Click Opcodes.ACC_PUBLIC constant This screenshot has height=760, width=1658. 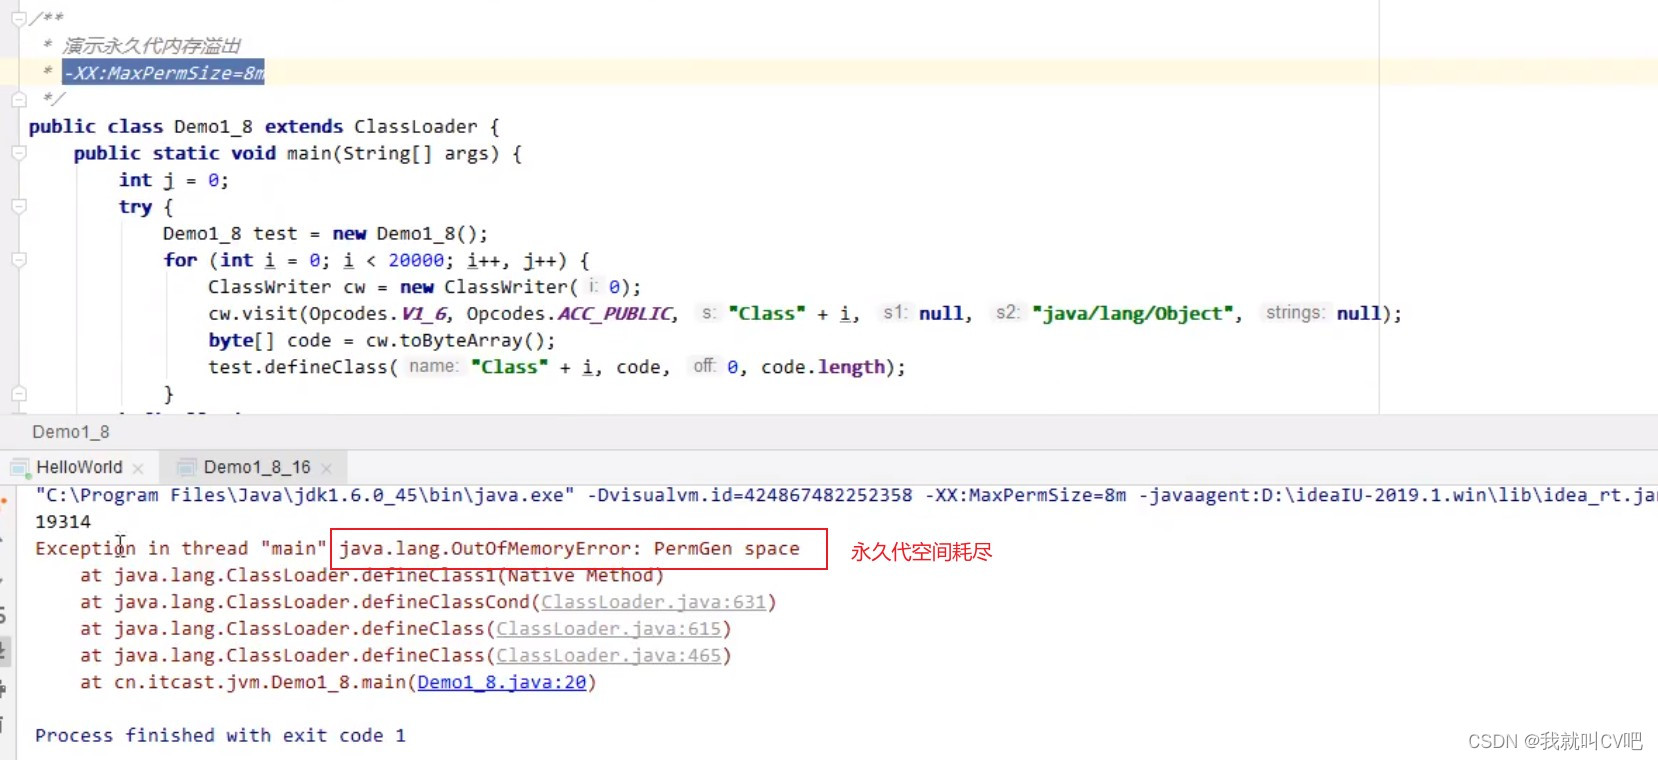coord(570,314)
